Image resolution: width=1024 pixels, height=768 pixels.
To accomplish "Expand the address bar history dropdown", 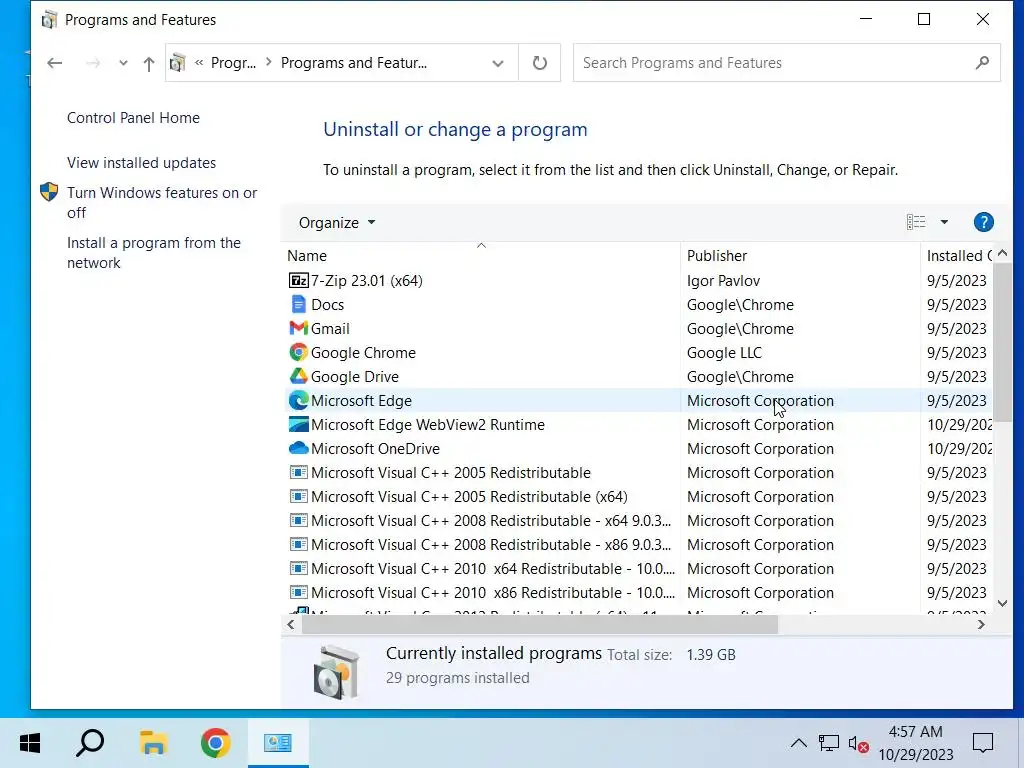I will click(498, 63).
